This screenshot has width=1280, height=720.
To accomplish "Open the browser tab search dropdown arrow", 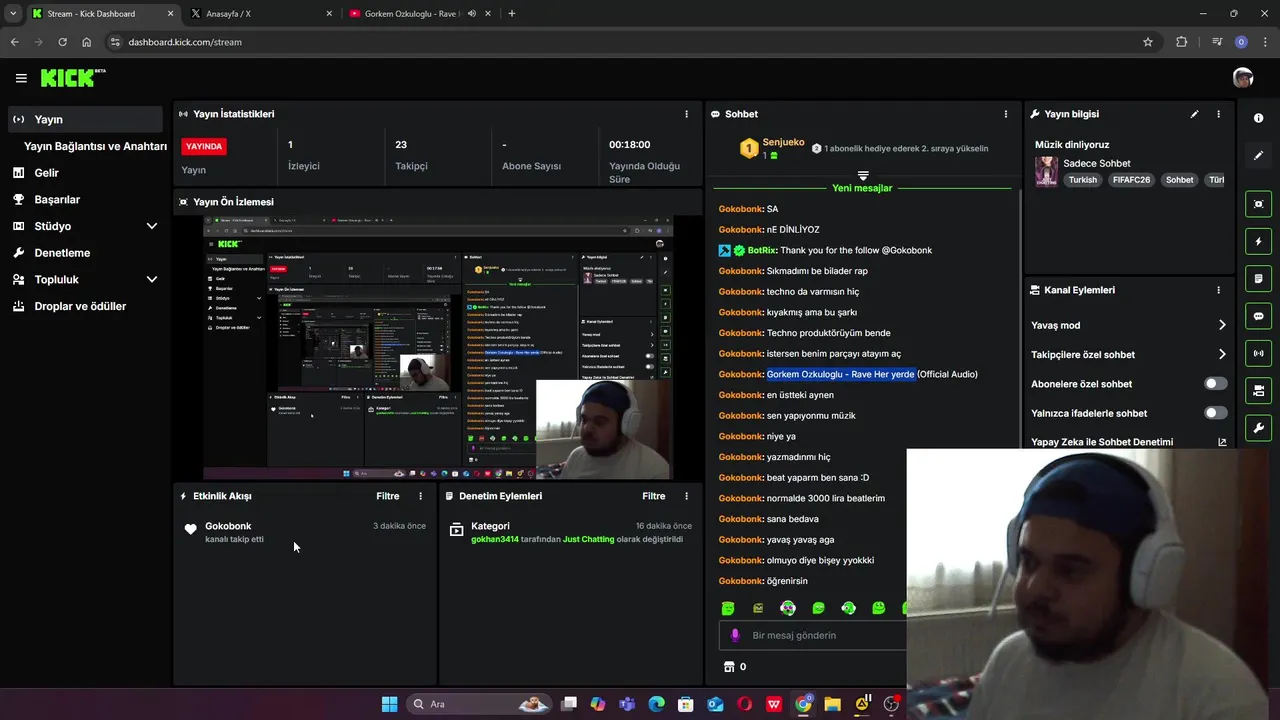I will [12, 13].
